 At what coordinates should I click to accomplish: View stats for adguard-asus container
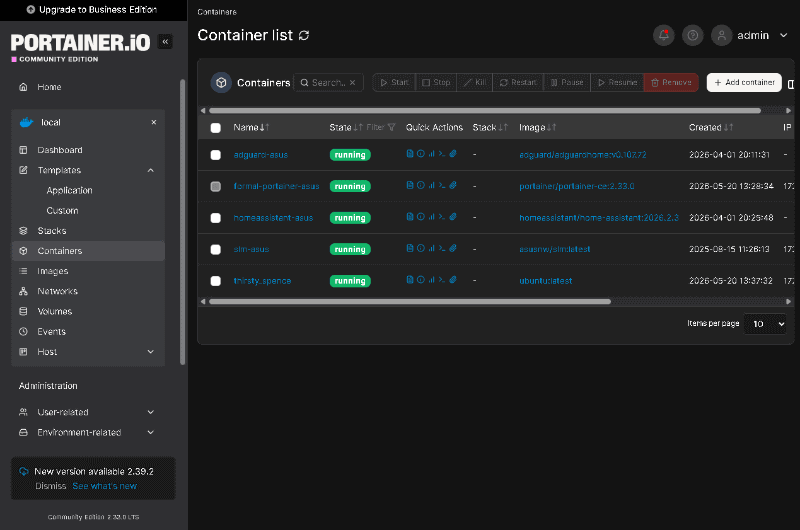coord(432,154)
